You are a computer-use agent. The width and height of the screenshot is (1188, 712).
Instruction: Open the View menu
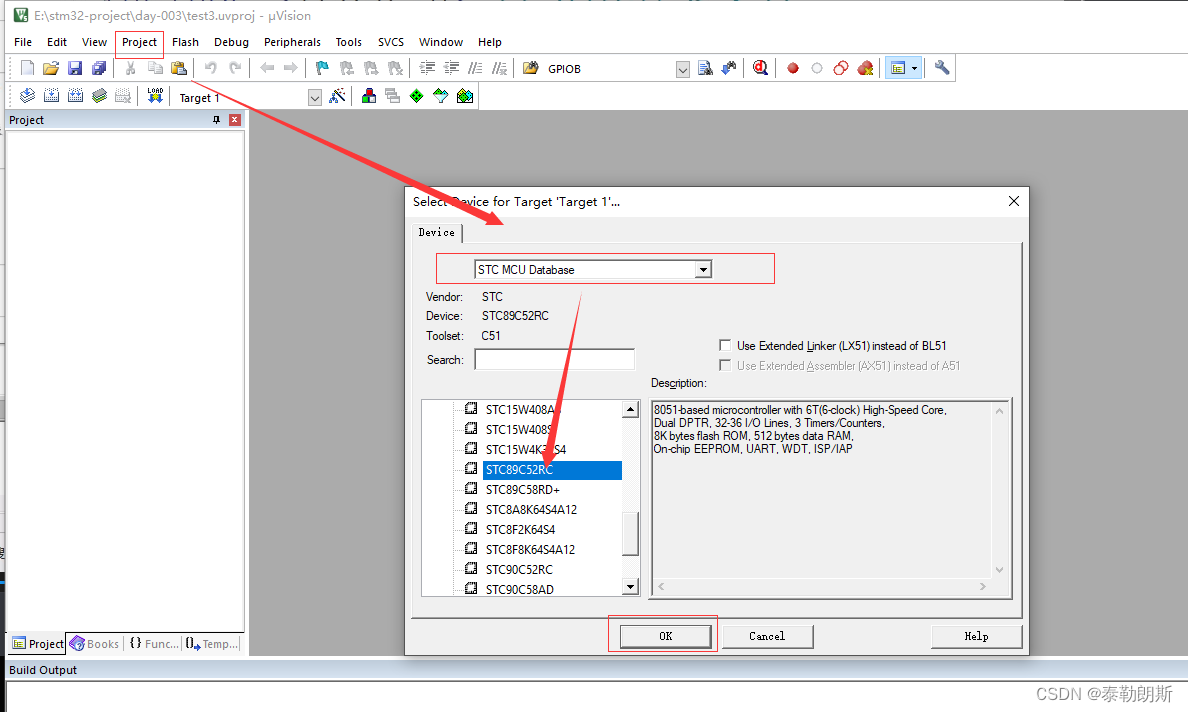tap(94, 42)
